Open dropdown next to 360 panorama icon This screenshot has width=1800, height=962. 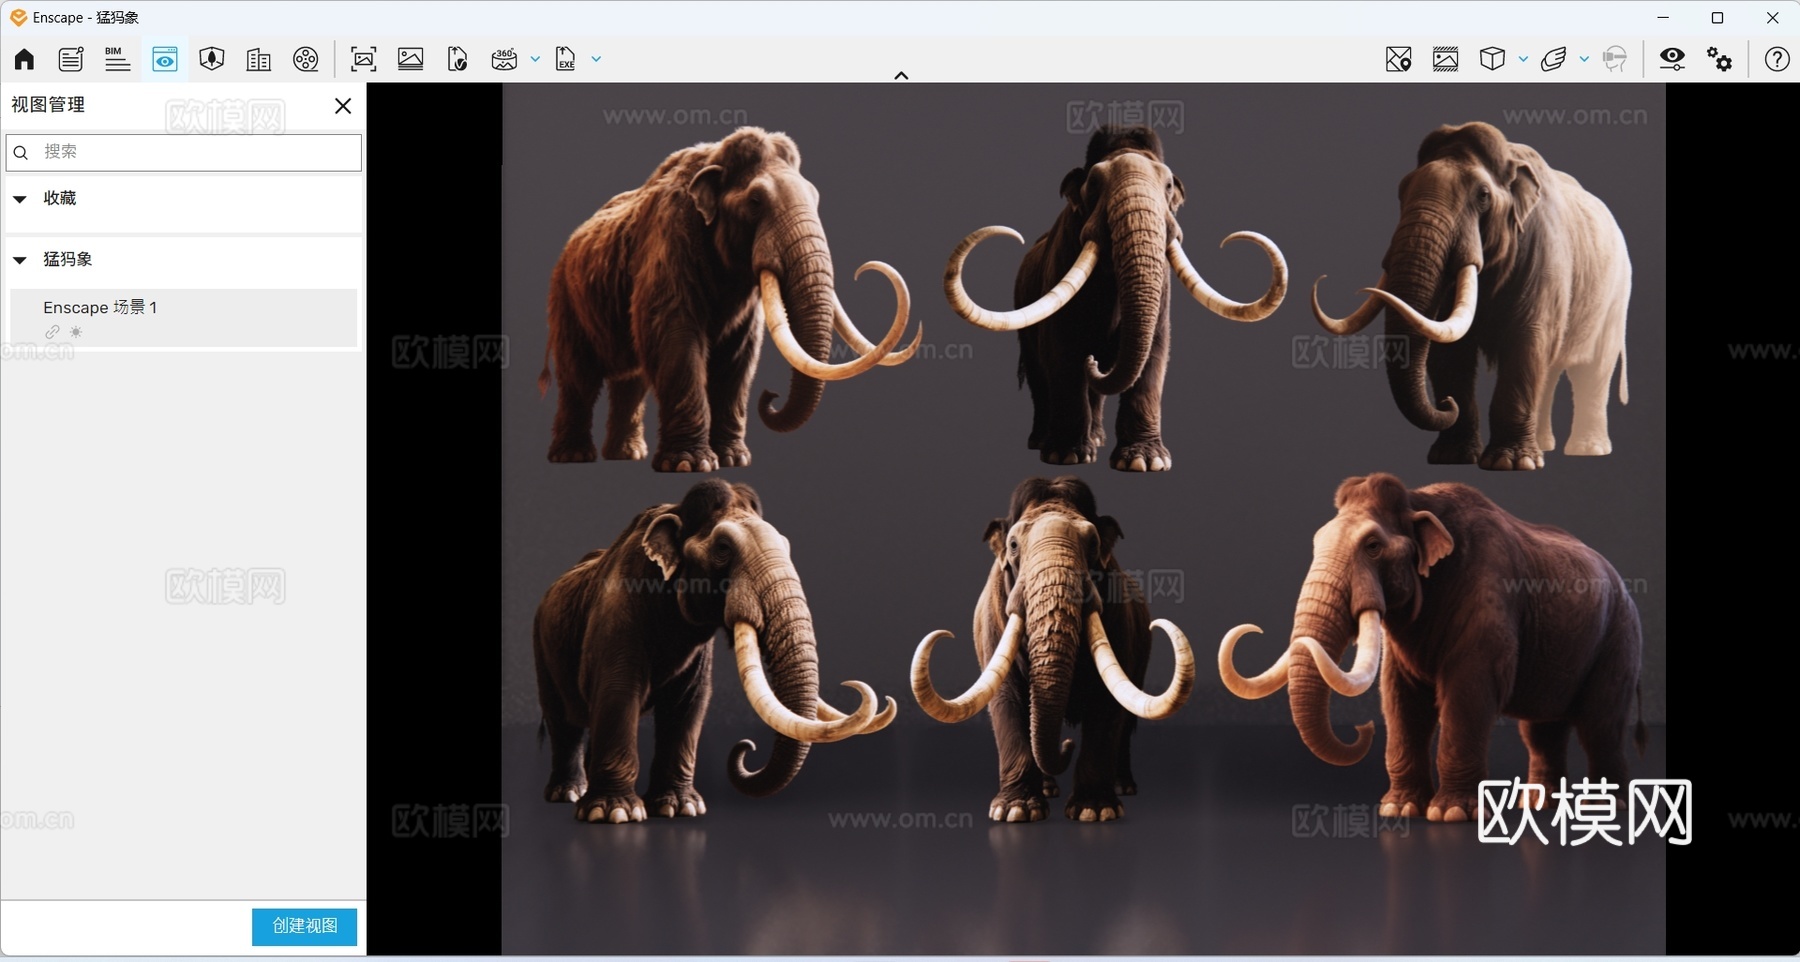coord(535,59)
